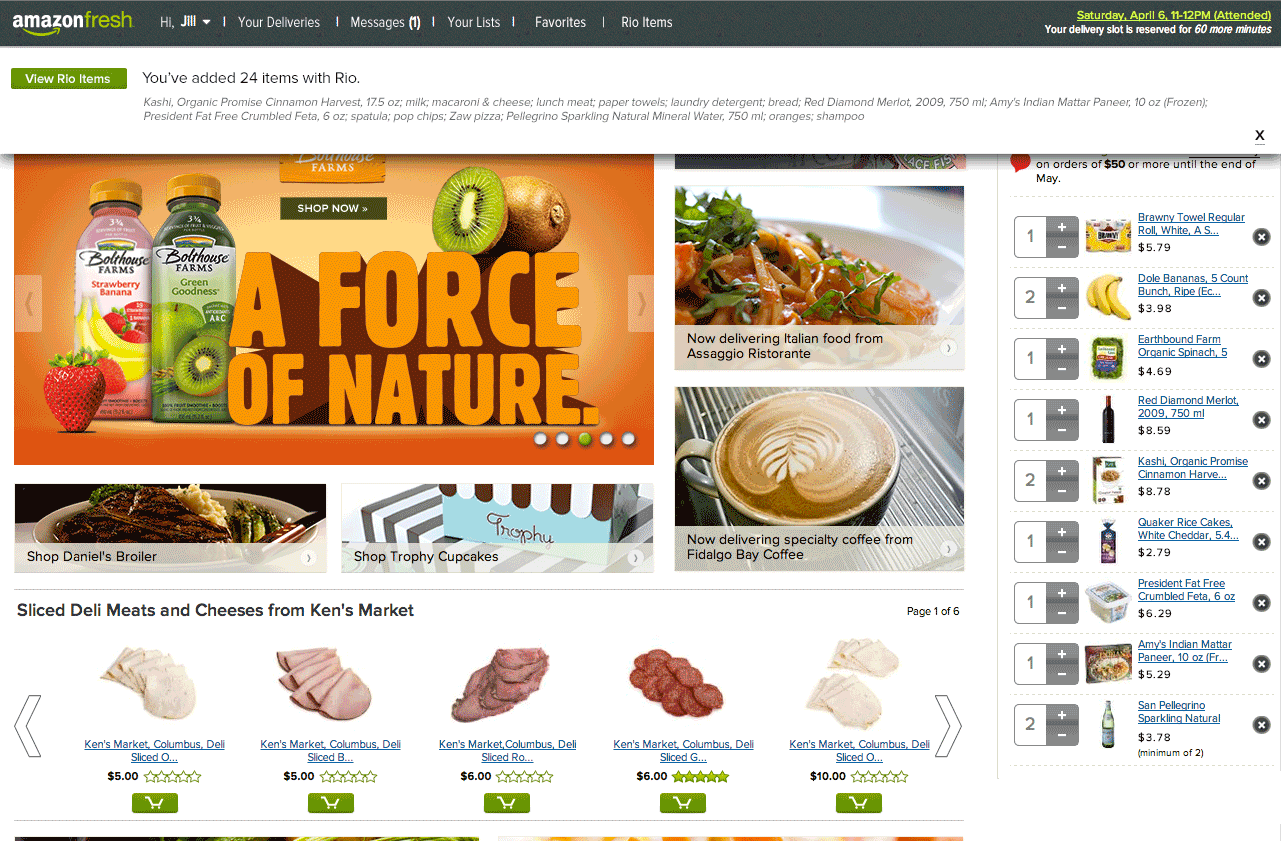Open Messages (1)
Screen dimensions: 1281x841
pyautogui.click(x=385, y=22)
